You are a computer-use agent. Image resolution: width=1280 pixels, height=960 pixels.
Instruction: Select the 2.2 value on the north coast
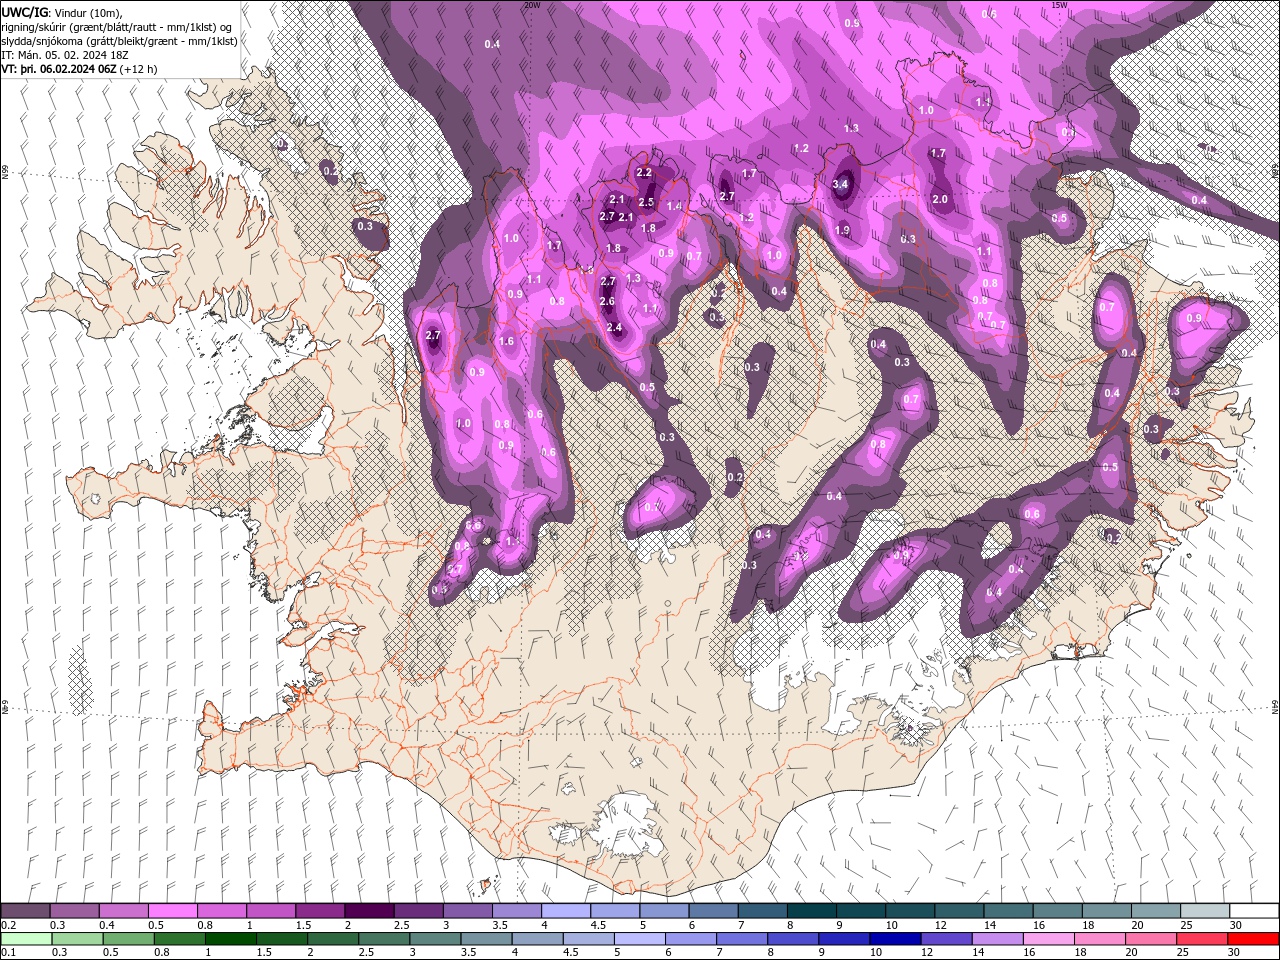coord(644,173)
